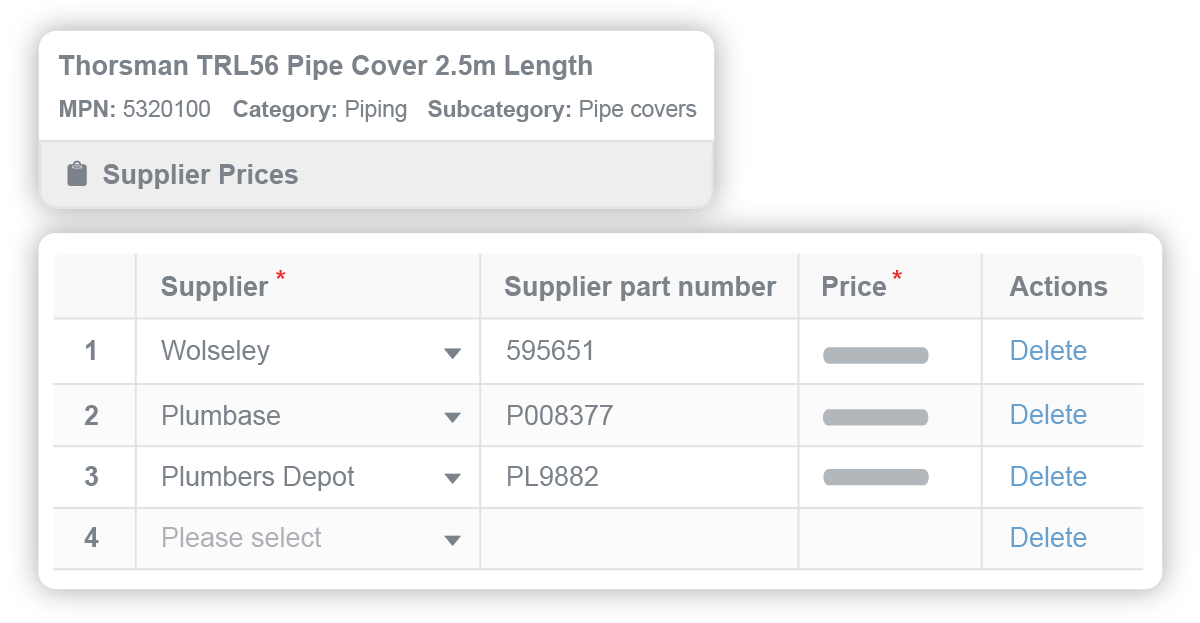Click the Supplier Prices section header
Viewport: 1200px width, 623px height.
coord(199,173)
